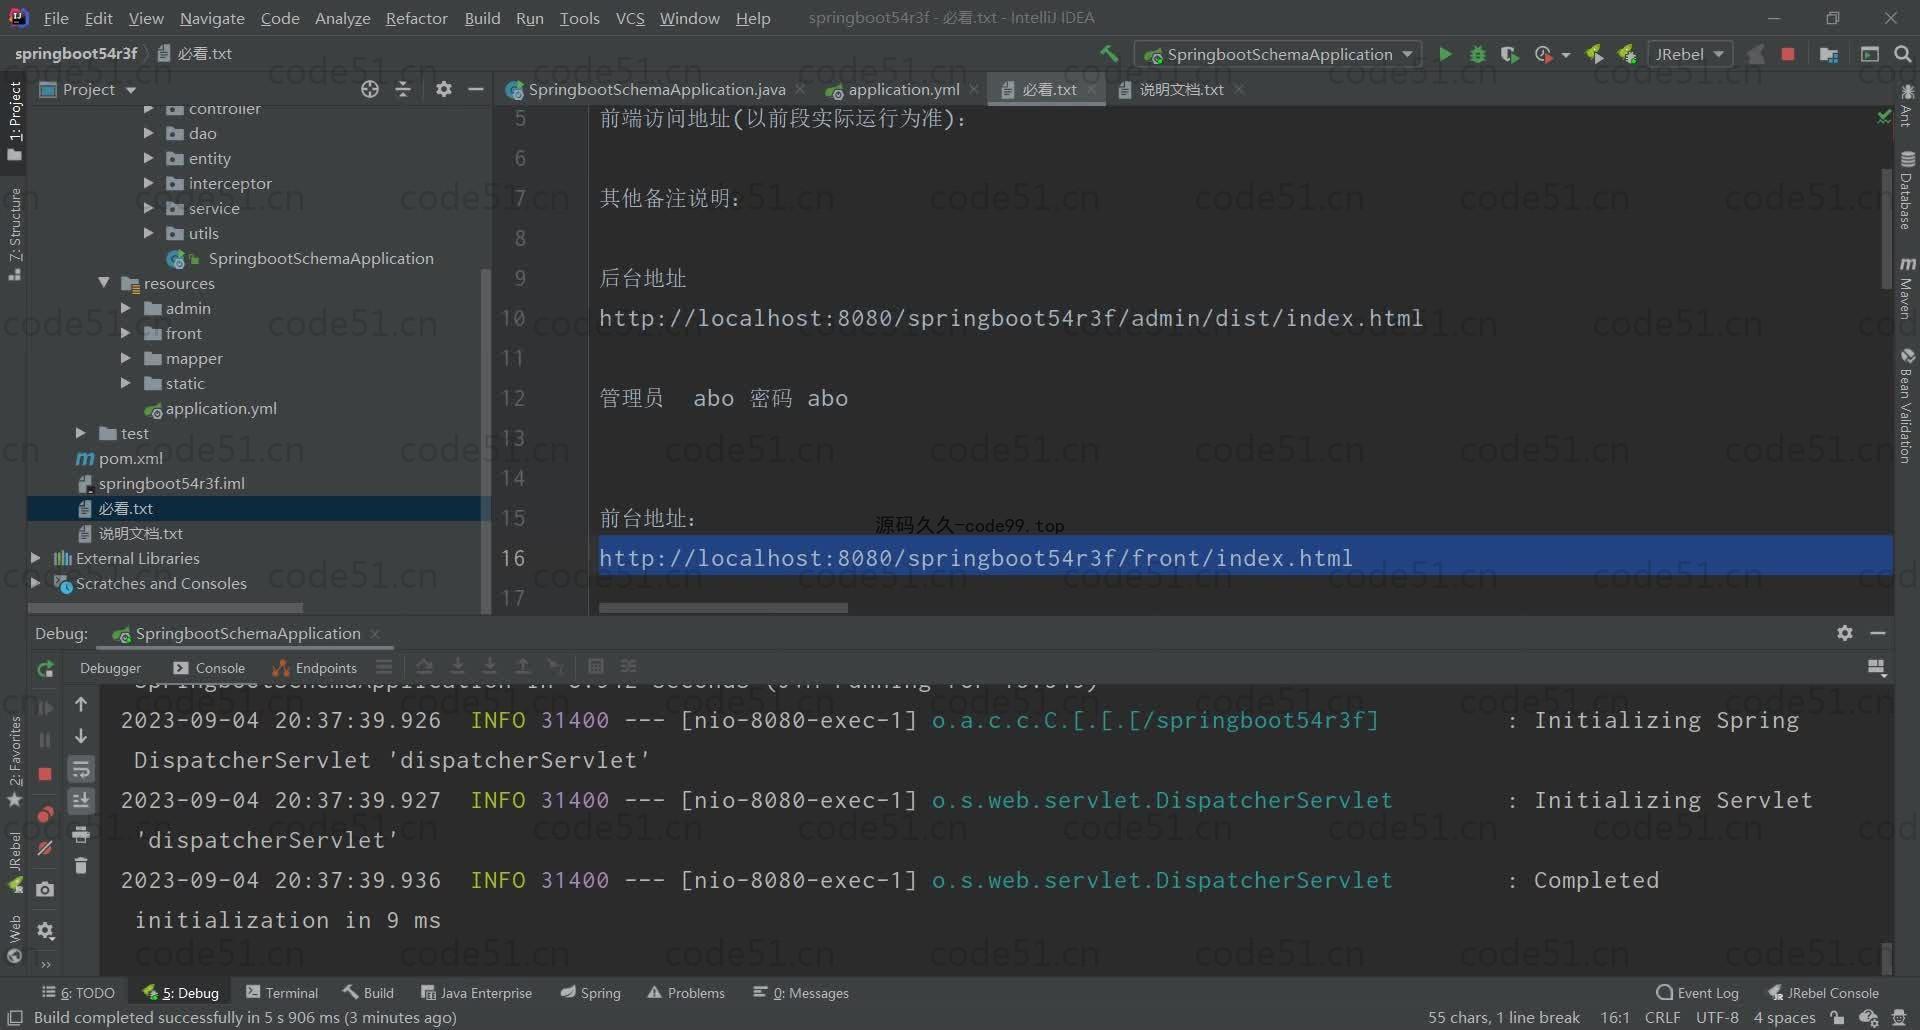Click View Breakpoints red circles icon
Screen dimensions: 1920x1030
tap(45, 815)
